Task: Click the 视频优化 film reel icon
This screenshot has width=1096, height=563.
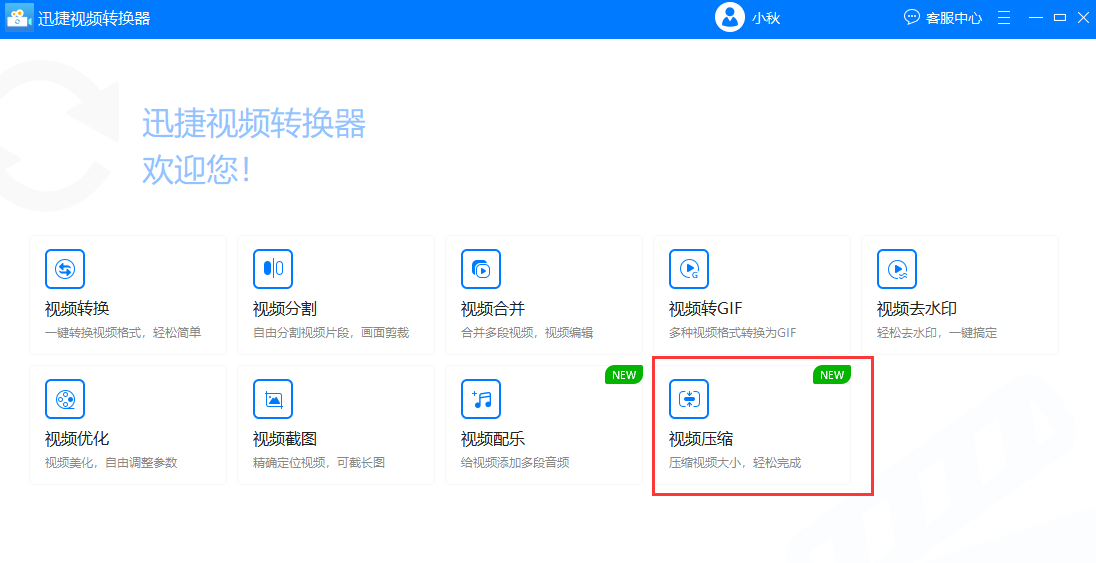Action: 65,399
